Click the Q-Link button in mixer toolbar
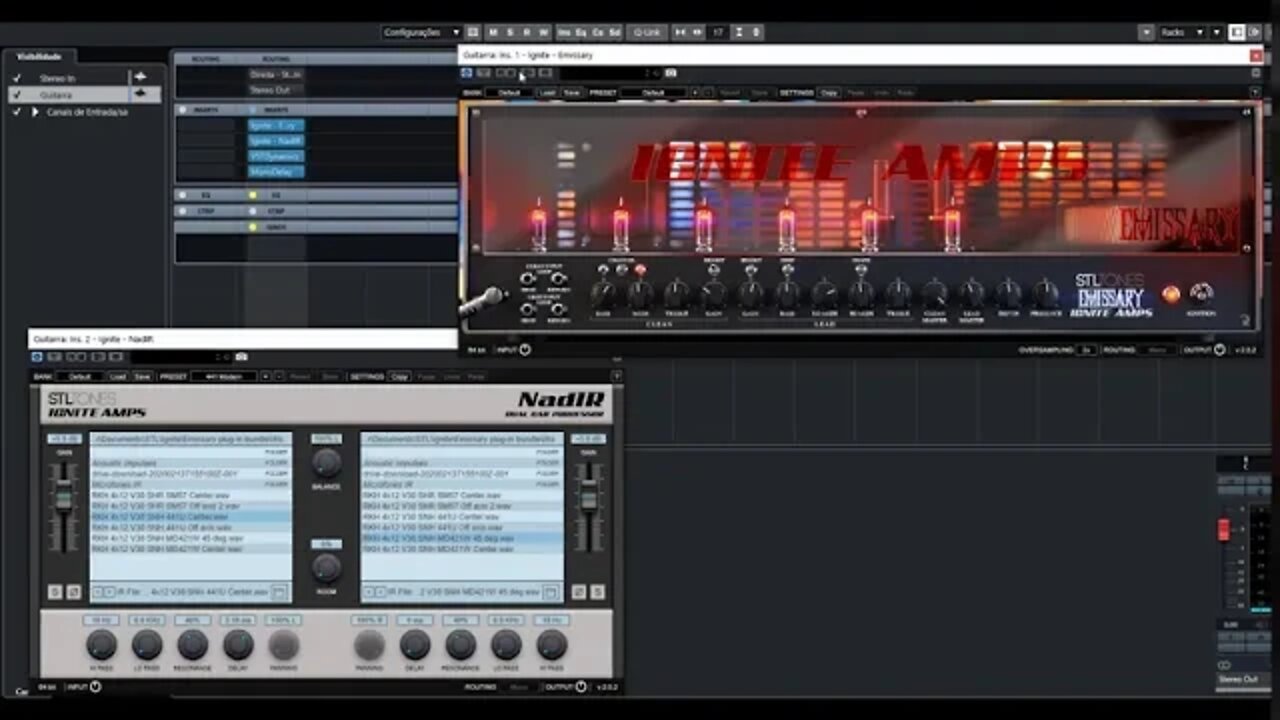 pos(647,32)
